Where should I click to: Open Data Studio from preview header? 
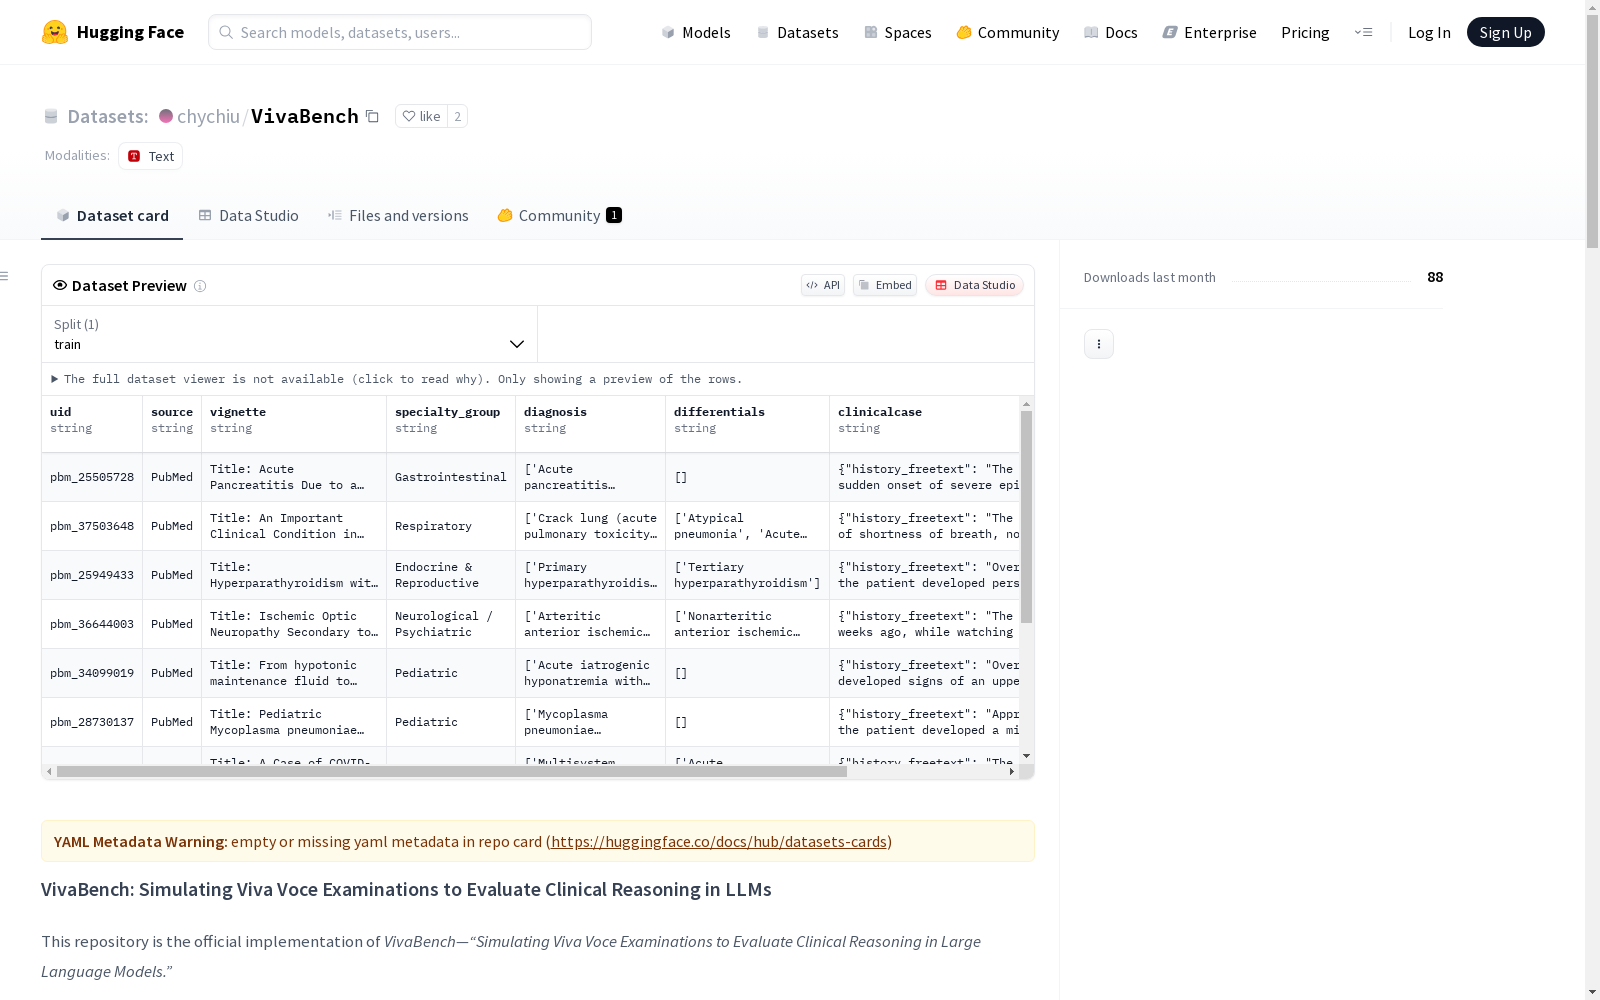pyautogui.click(x=974, y=285)
